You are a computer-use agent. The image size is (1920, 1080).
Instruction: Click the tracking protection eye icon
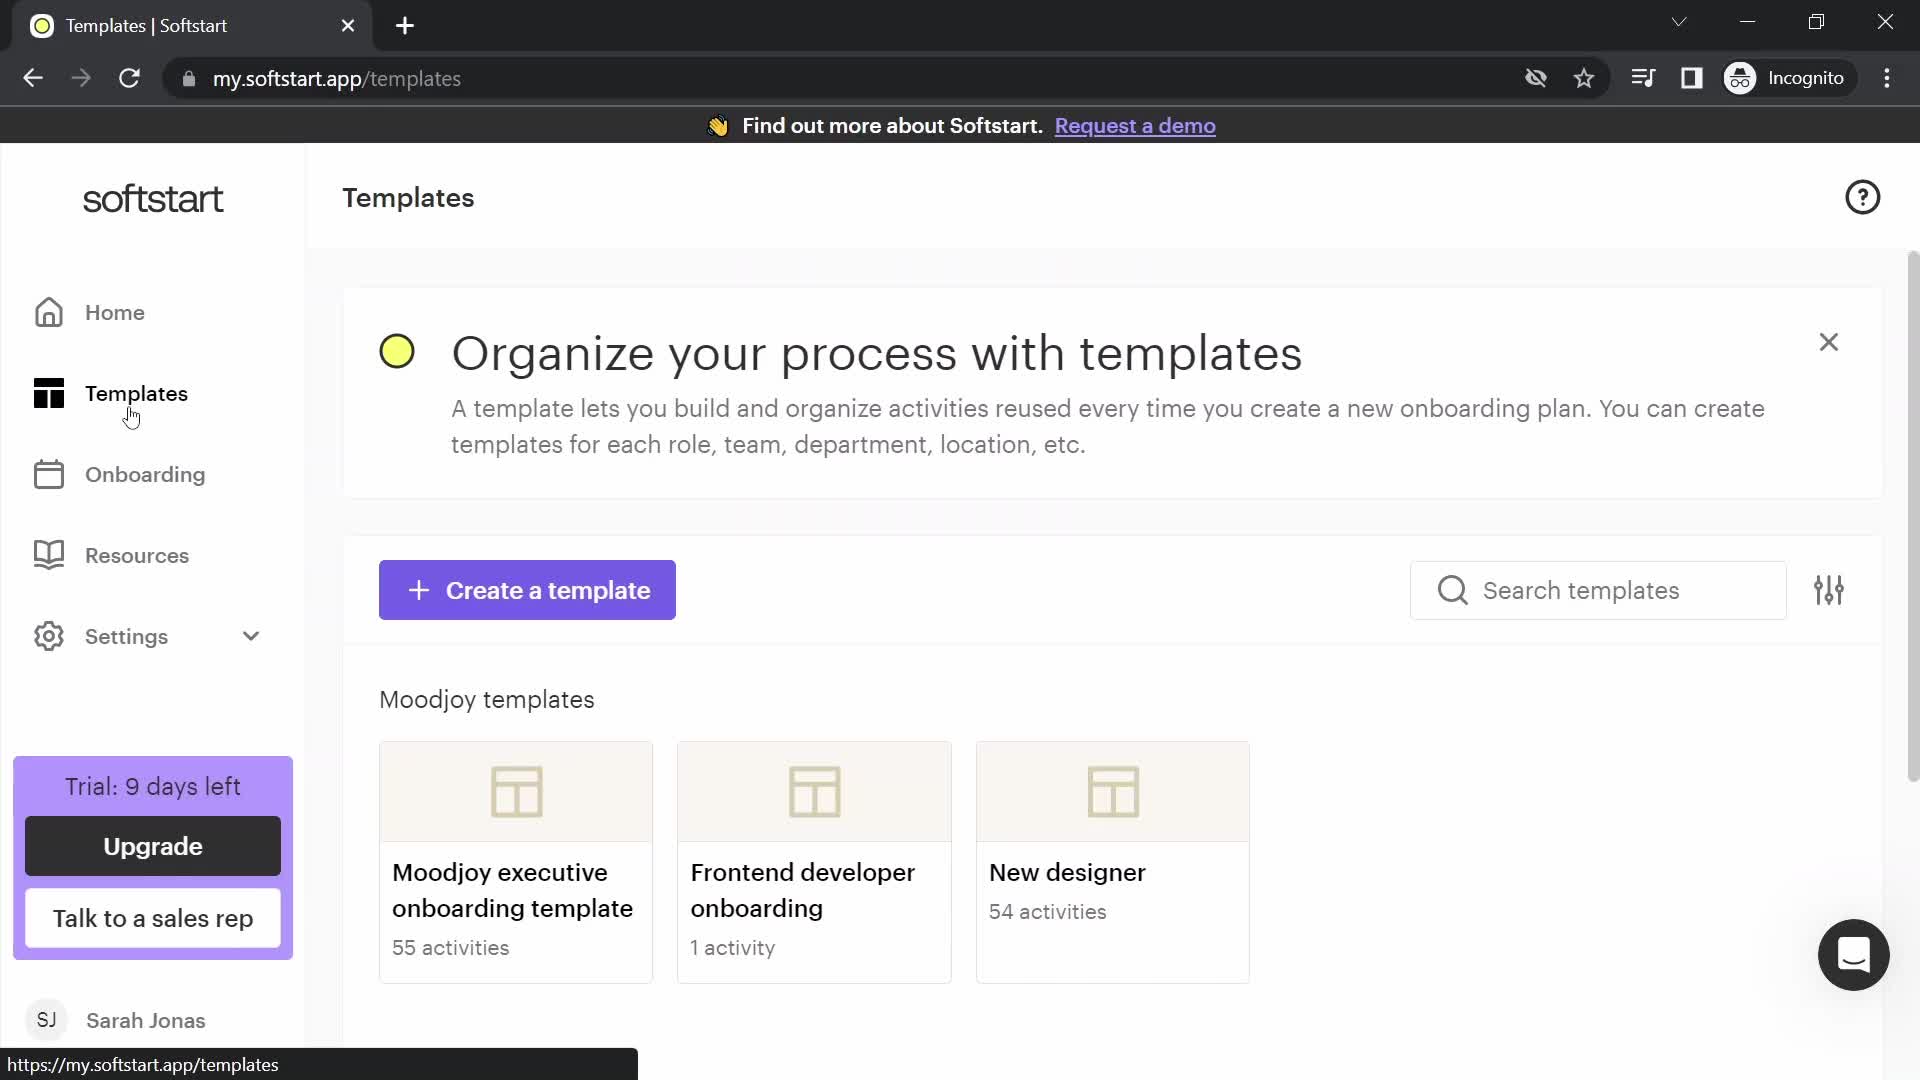[1536, 78]
